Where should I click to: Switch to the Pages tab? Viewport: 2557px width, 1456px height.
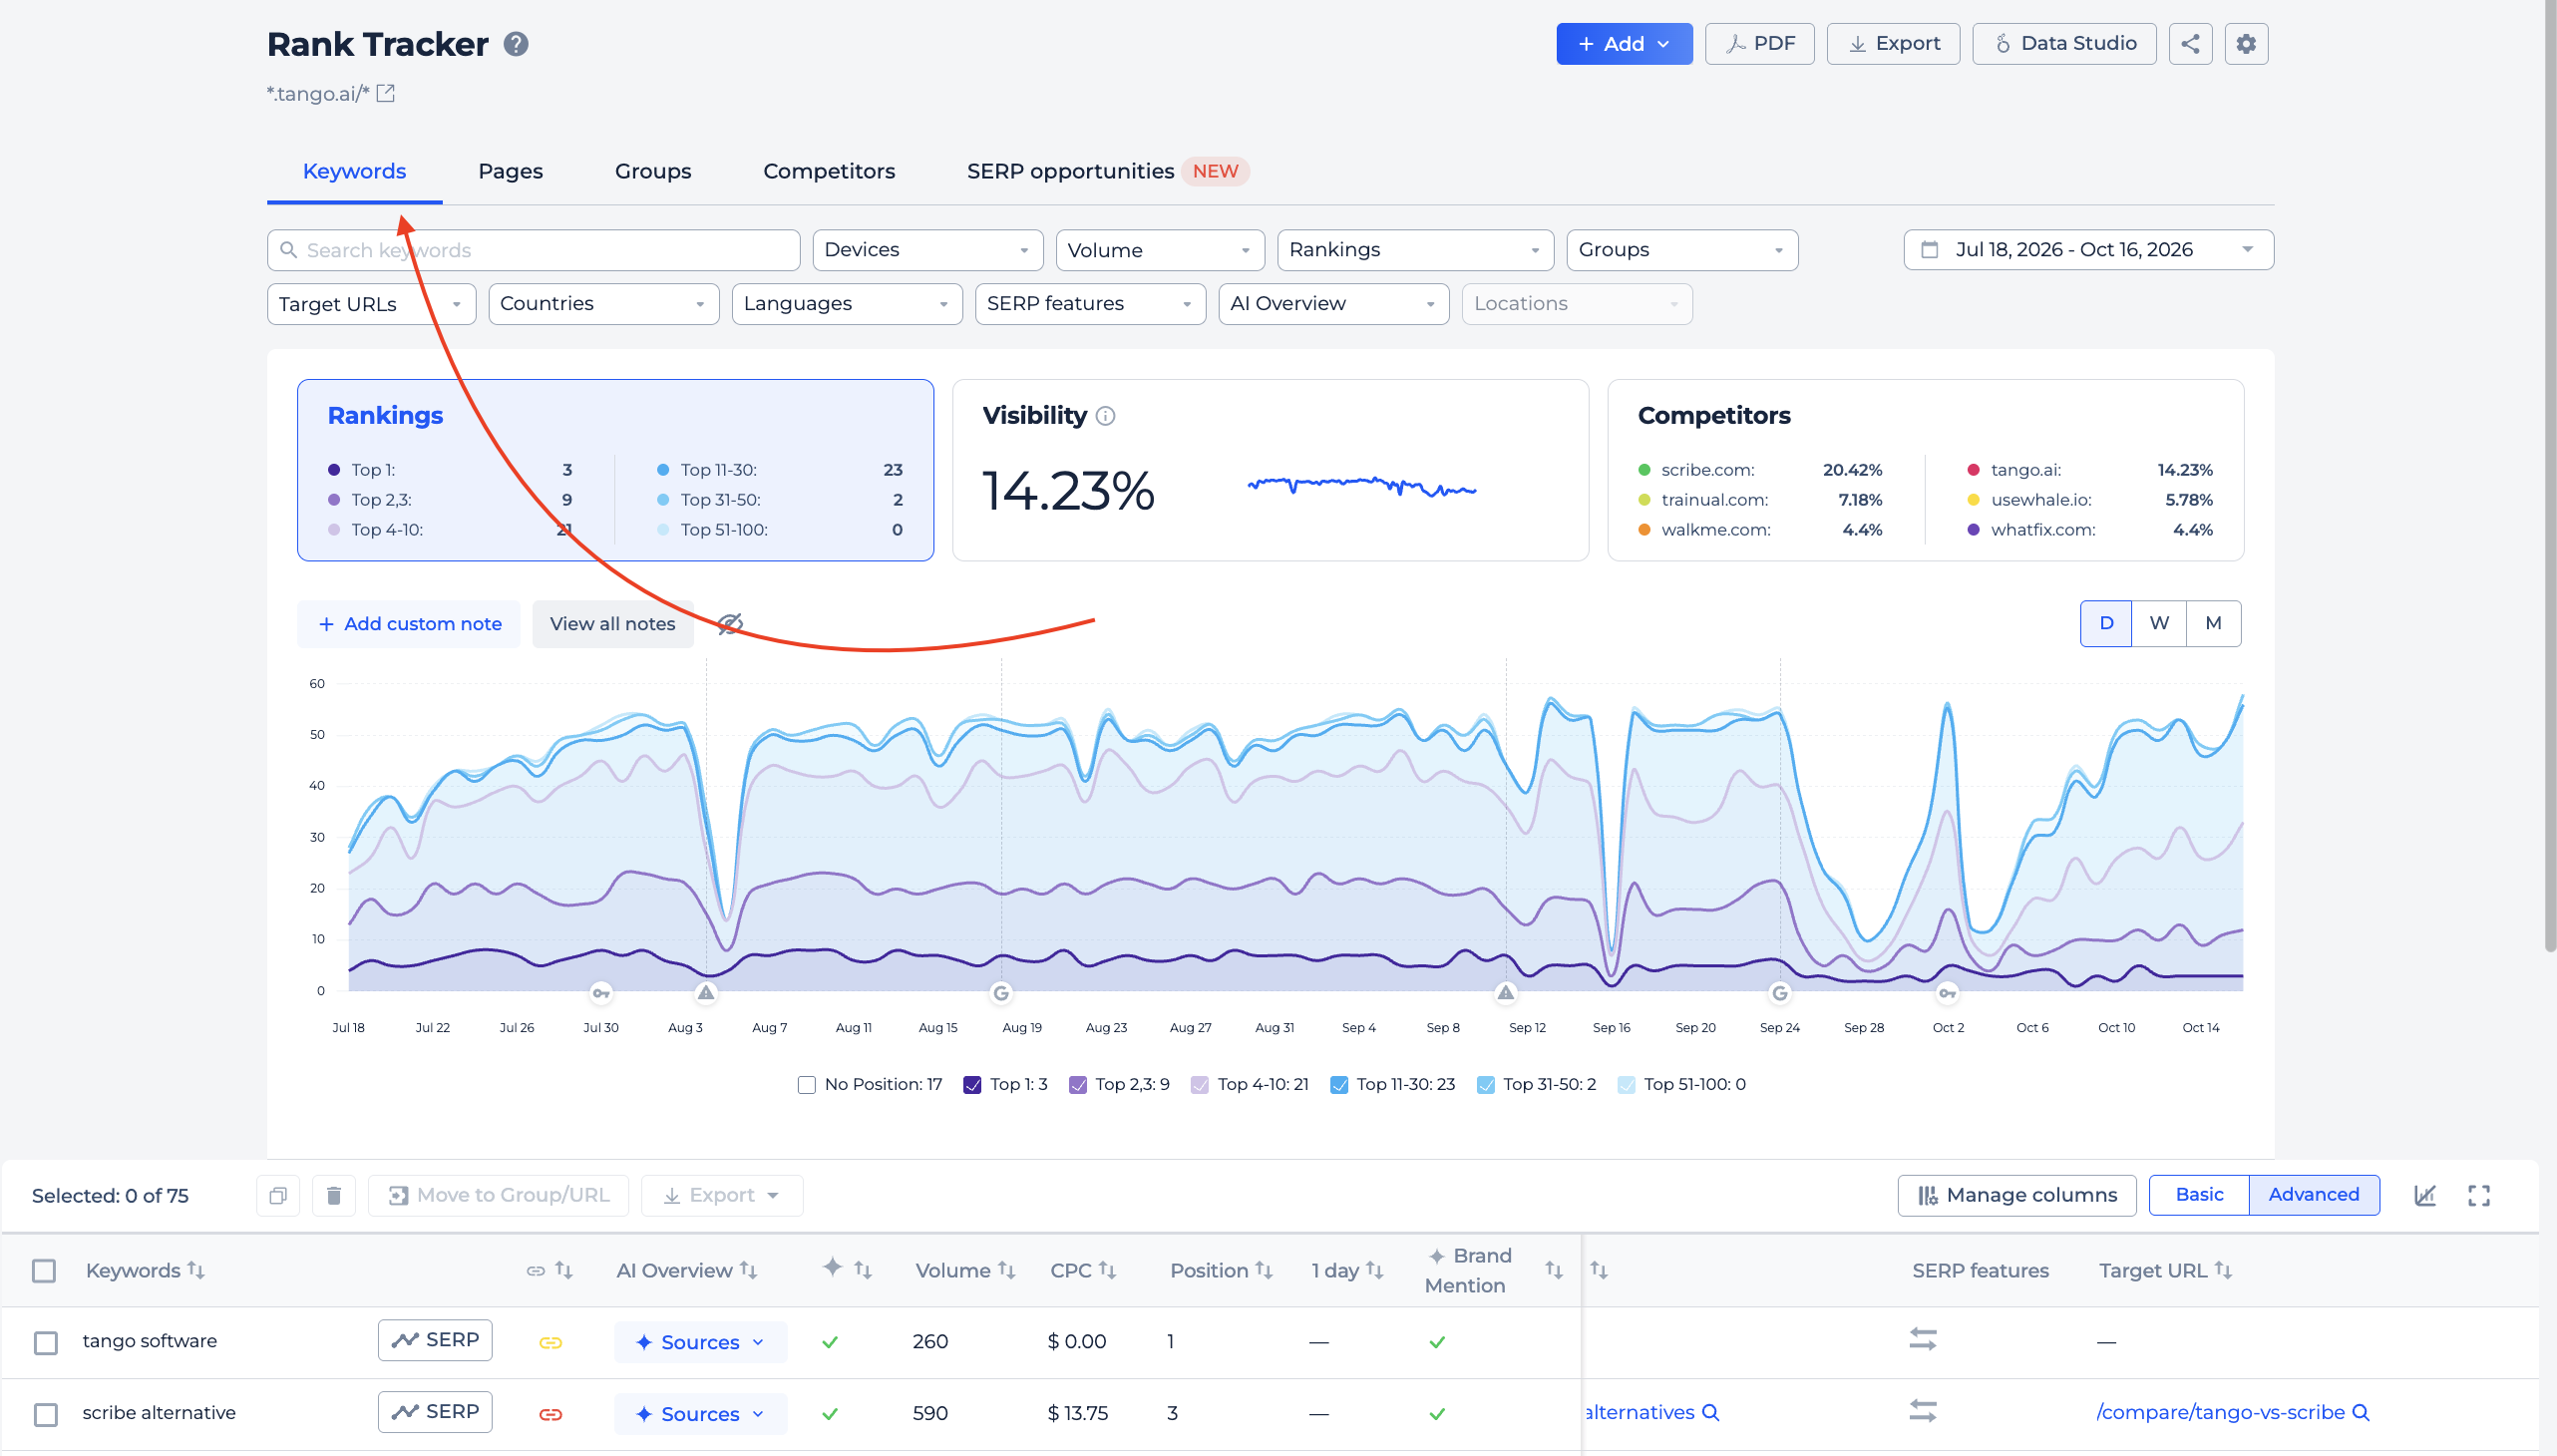click(x=510, y=171)
